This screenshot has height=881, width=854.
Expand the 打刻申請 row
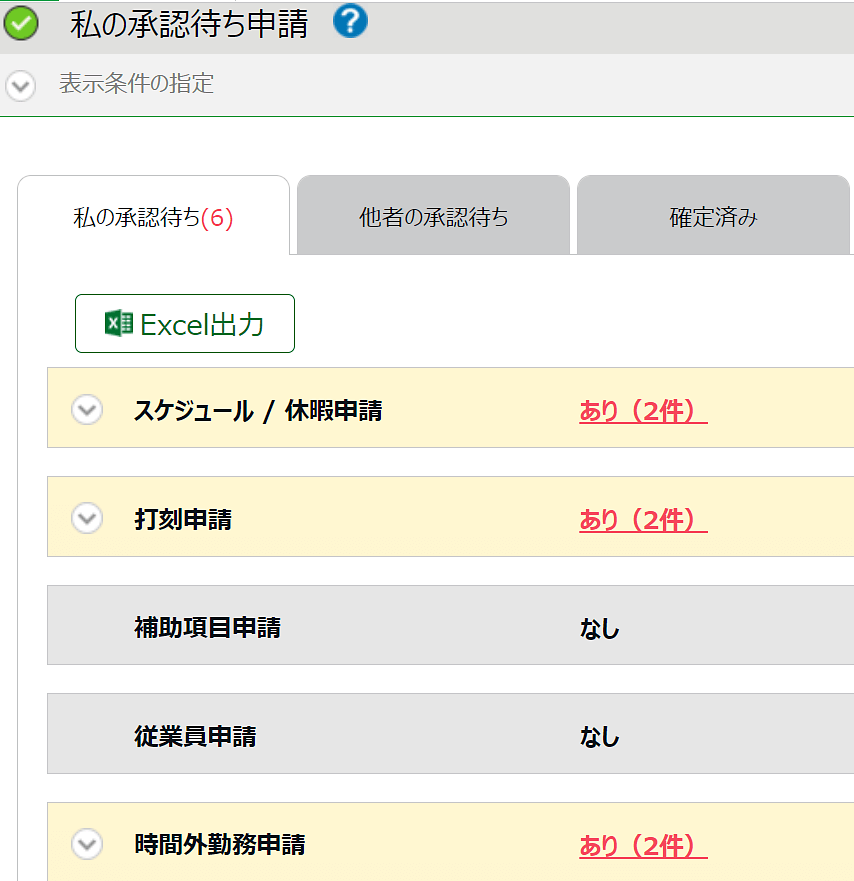coord(87,518)
